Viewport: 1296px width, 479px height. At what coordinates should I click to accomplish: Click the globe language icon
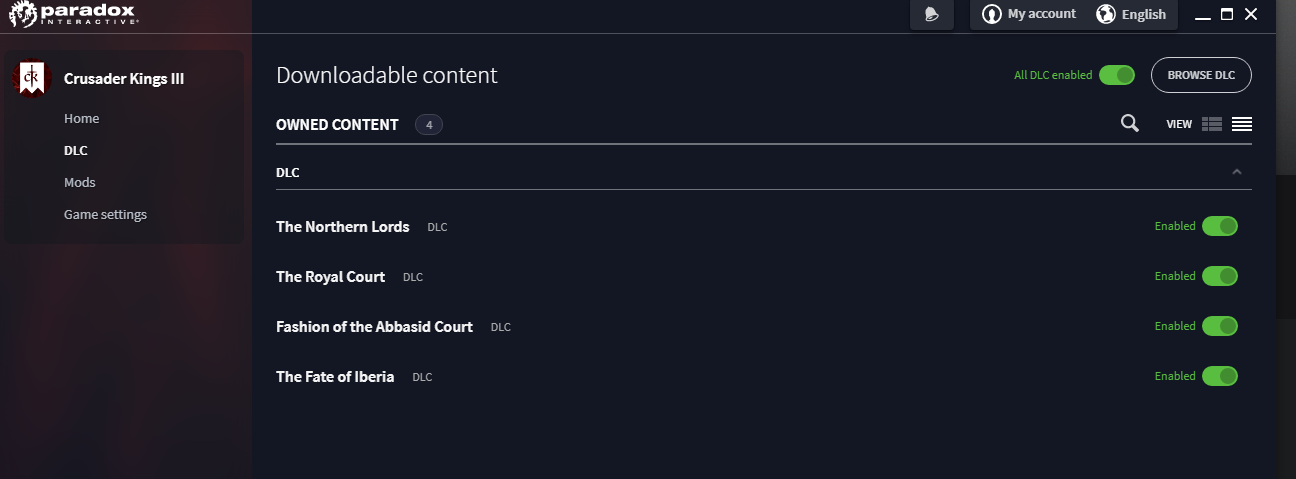[1105, 14]
